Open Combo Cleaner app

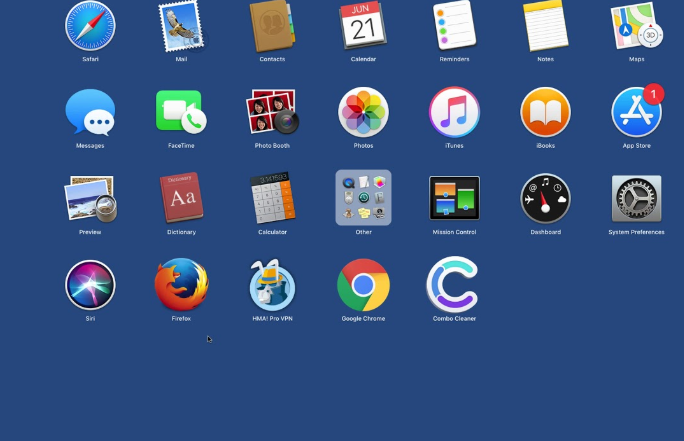(x=452, y=285)
